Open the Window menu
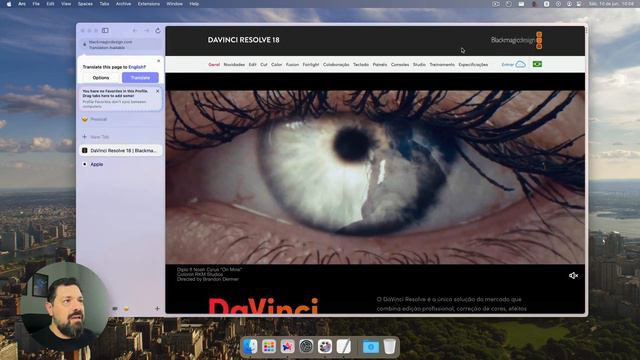640x360 pixels. pyautogui.click(x=174, y=4)
